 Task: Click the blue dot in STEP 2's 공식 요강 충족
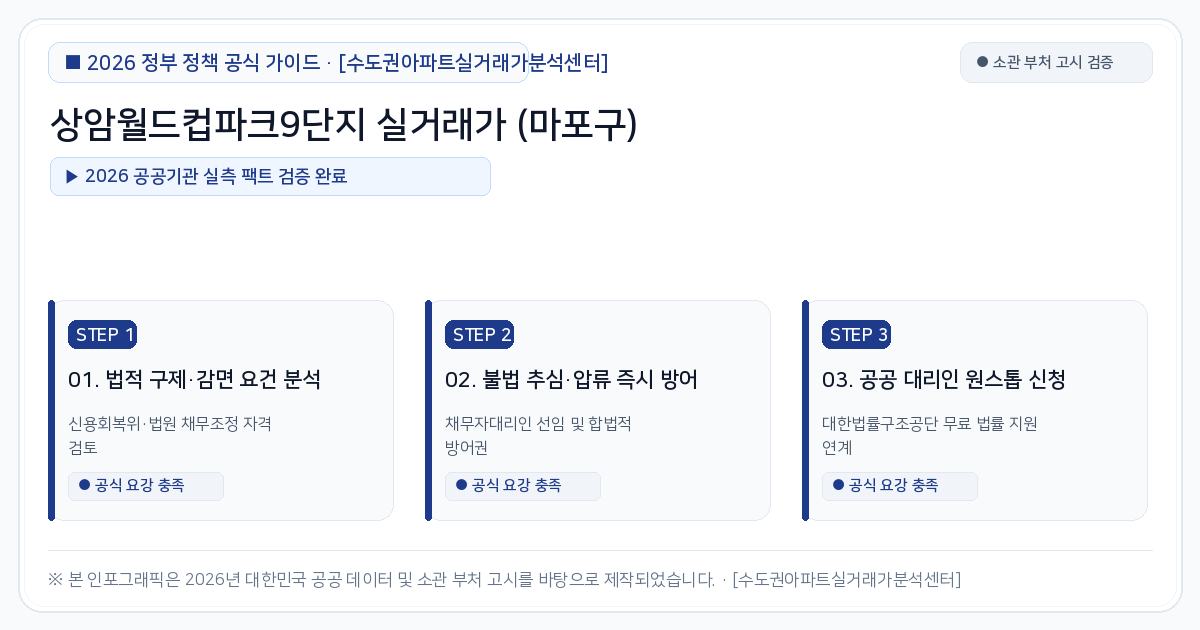(x=461, y=485)
